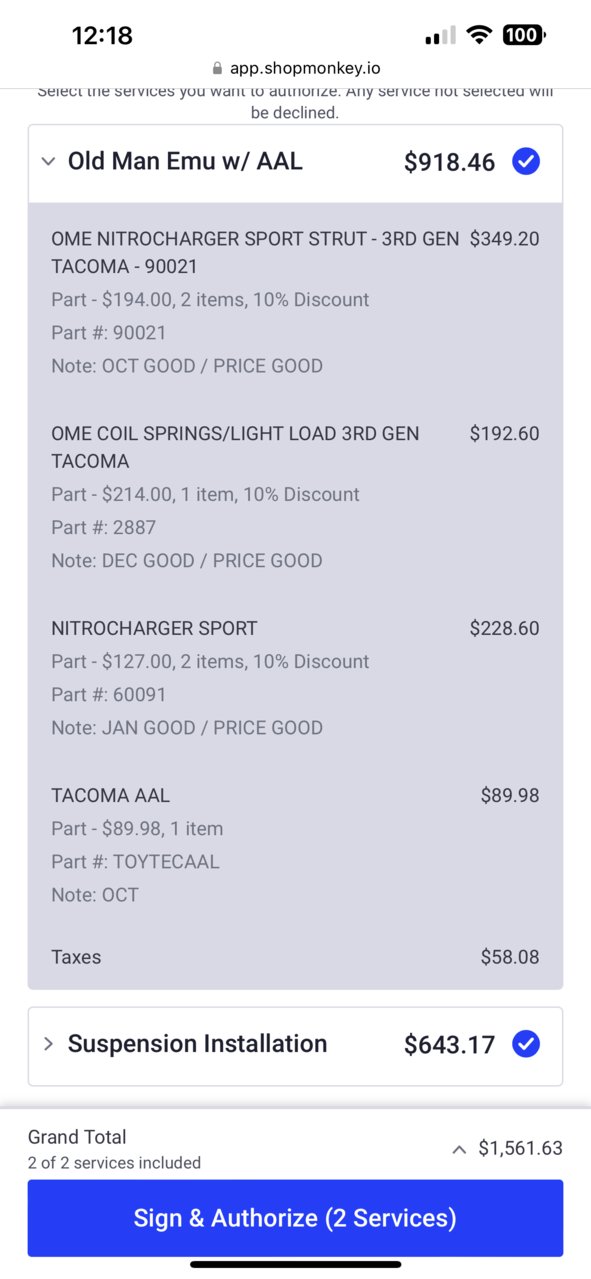Uncheck the Old Man Emu w/ AAL service

pos(526,161)
